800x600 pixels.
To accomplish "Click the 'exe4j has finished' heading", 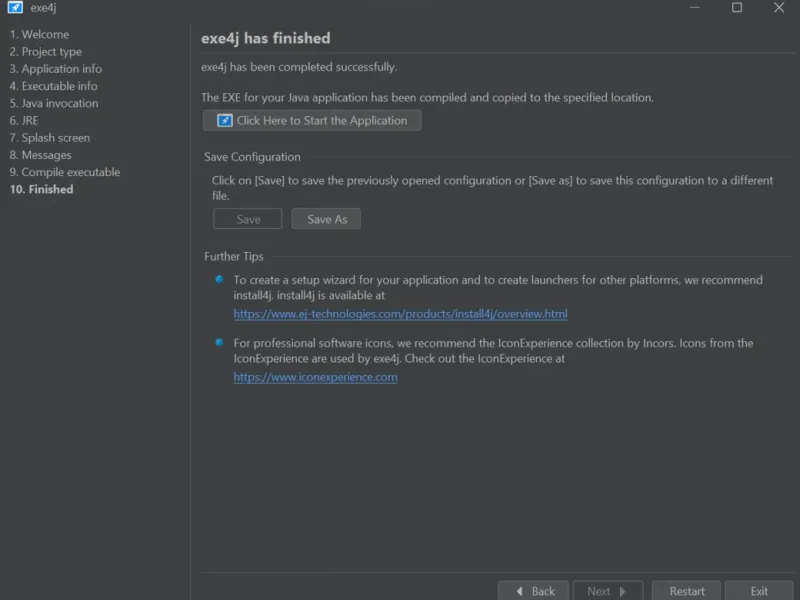I will click(265, 38).
